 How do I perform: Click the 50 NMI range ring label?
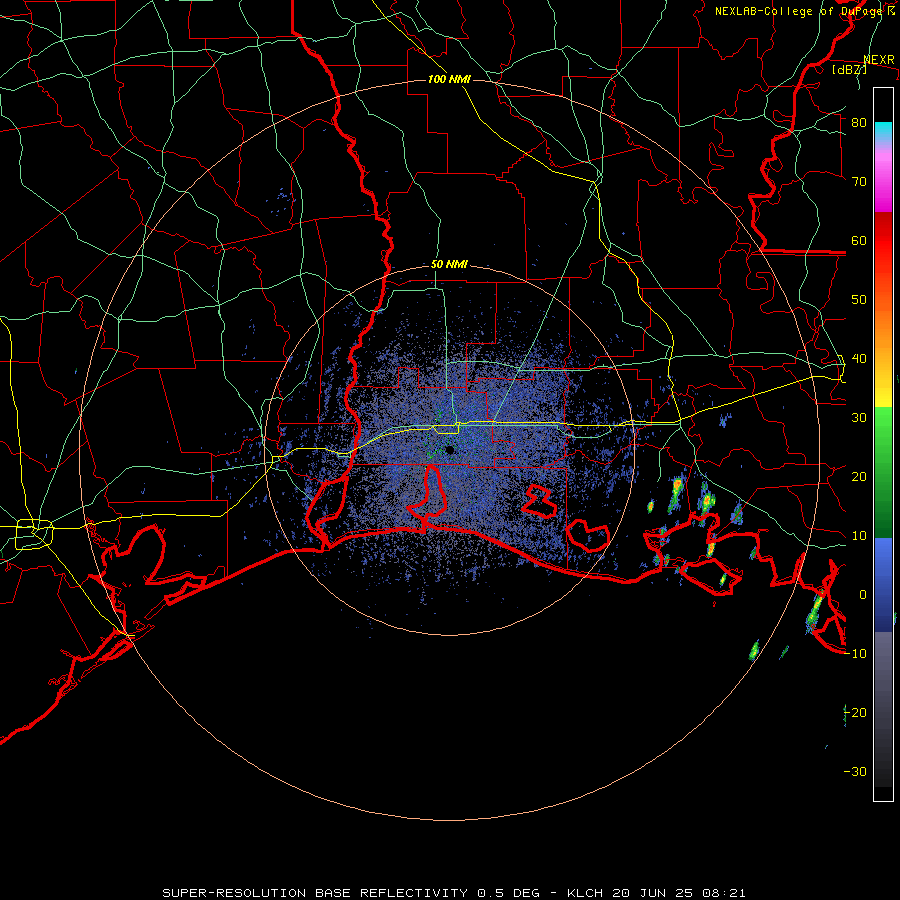449,265
